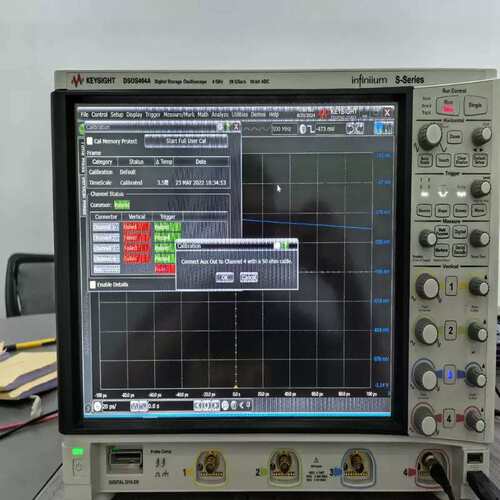
Task: Click the illuminated blue channel 3 key
Action: [x=450, y=375]
